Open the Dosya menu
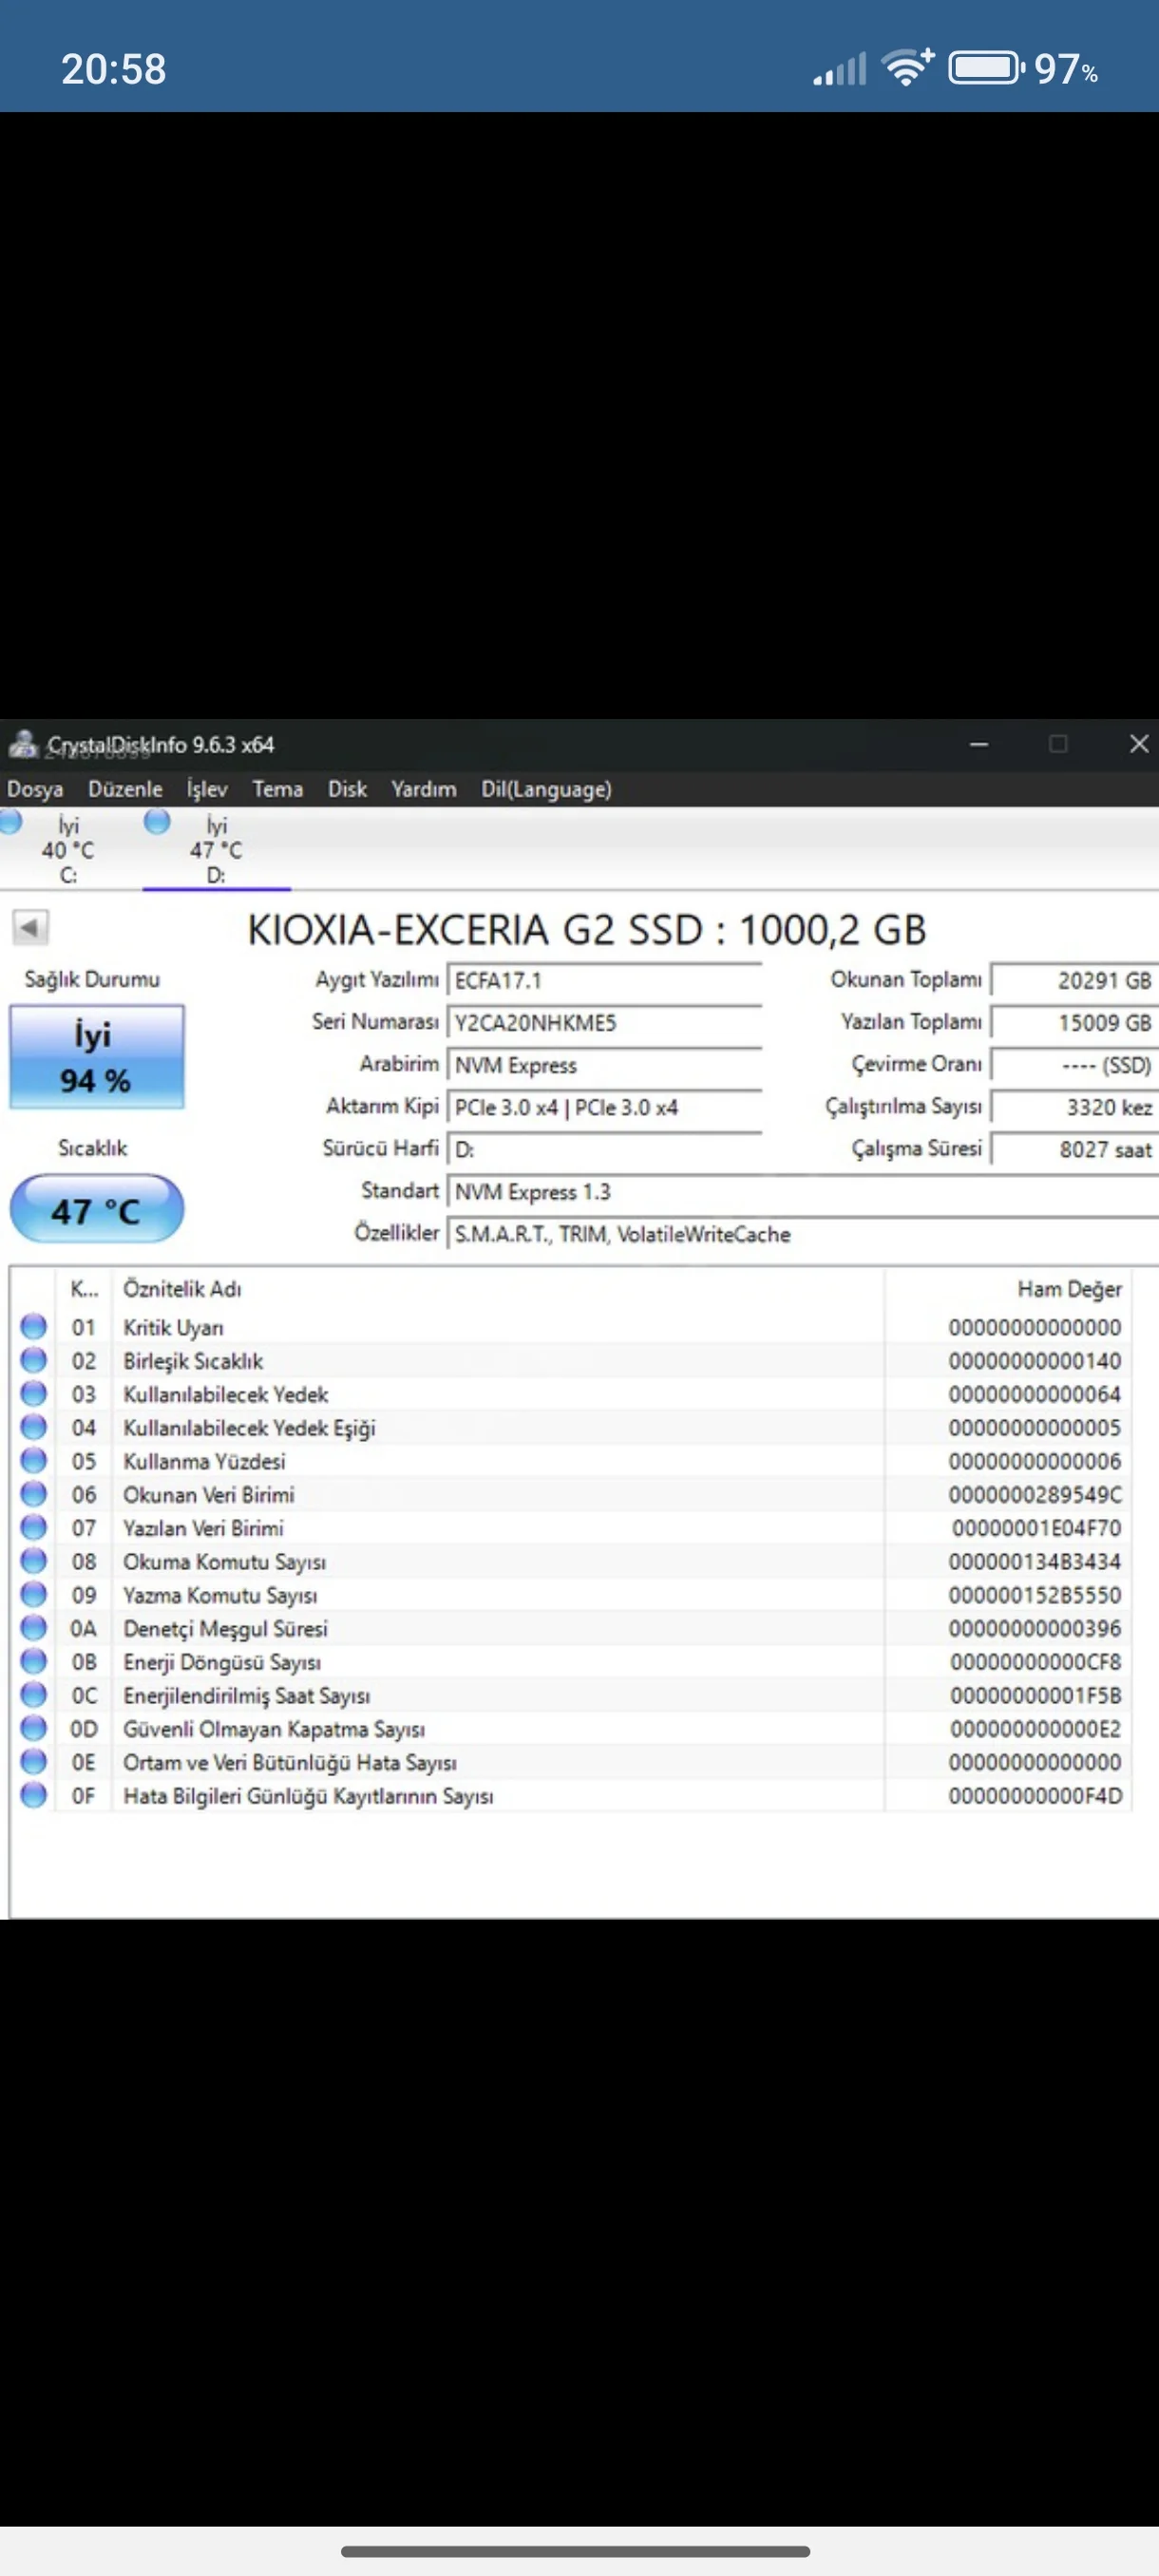 pos(35,789)
